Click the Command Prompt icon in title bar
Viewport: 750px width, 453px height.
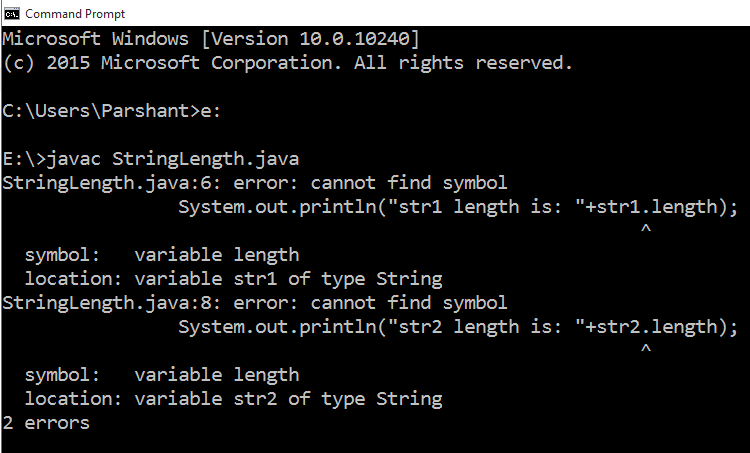click(12, 13)
